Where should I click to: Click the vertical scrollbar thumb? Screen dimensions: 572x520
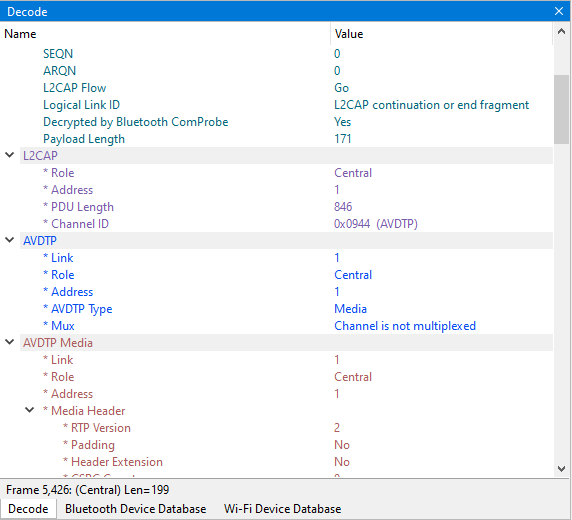(x=561, y=109)
